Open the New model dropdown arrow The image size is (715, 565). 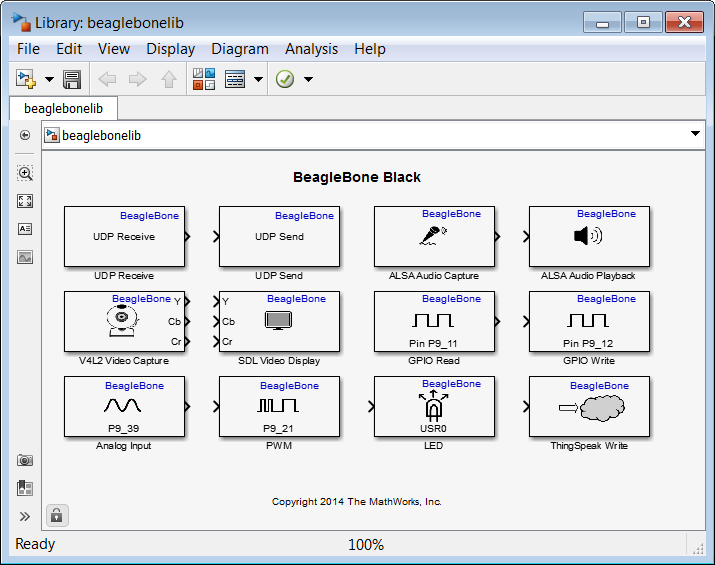(48, 80)
